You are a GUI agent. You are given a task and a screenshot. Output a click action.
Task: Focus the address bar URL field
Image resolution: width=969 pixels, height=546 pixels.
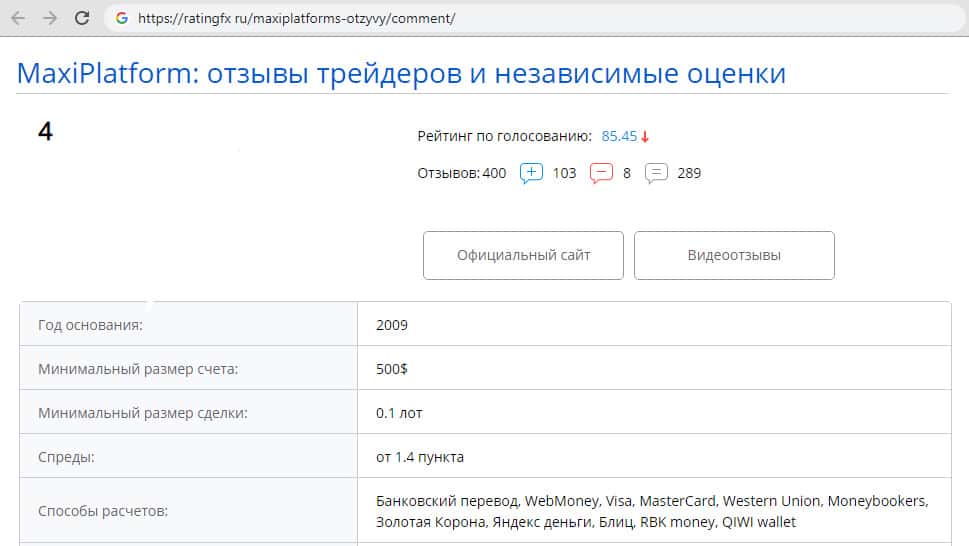[x=400, y=18]
